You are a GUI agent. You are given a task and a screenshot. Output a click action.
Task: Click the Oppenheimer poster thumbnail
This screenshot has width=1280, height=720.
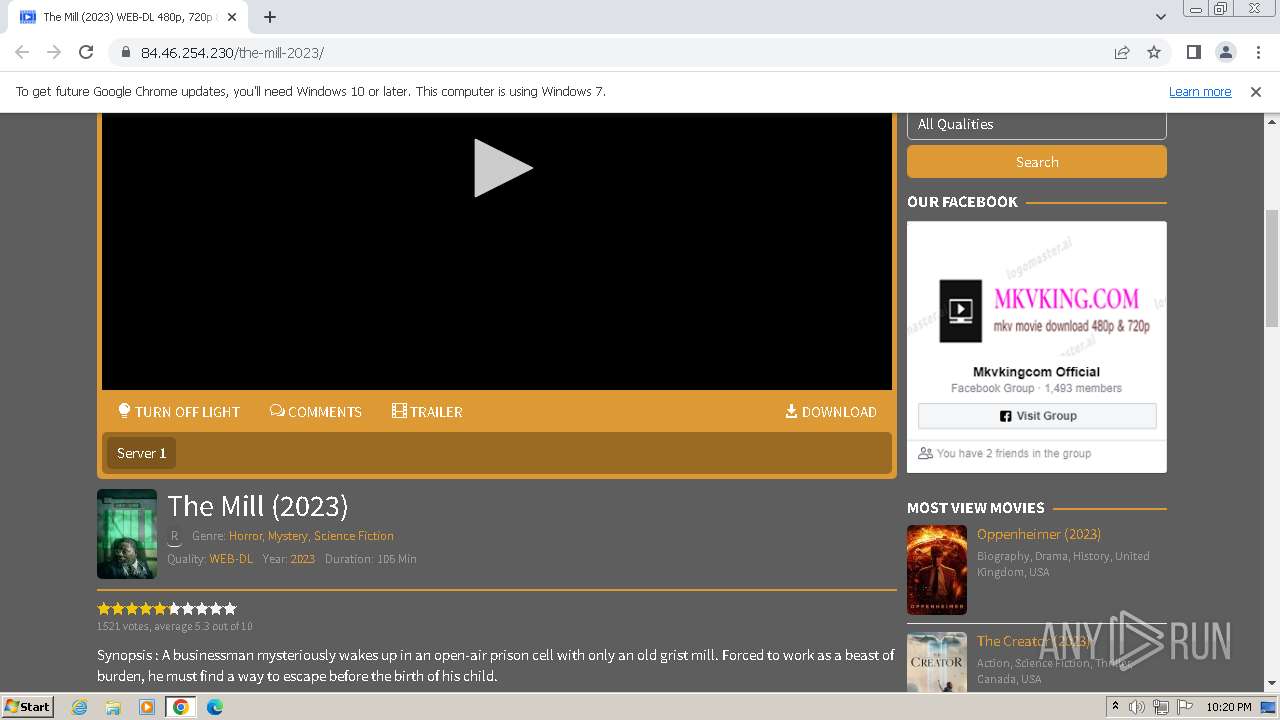(937, 570)
